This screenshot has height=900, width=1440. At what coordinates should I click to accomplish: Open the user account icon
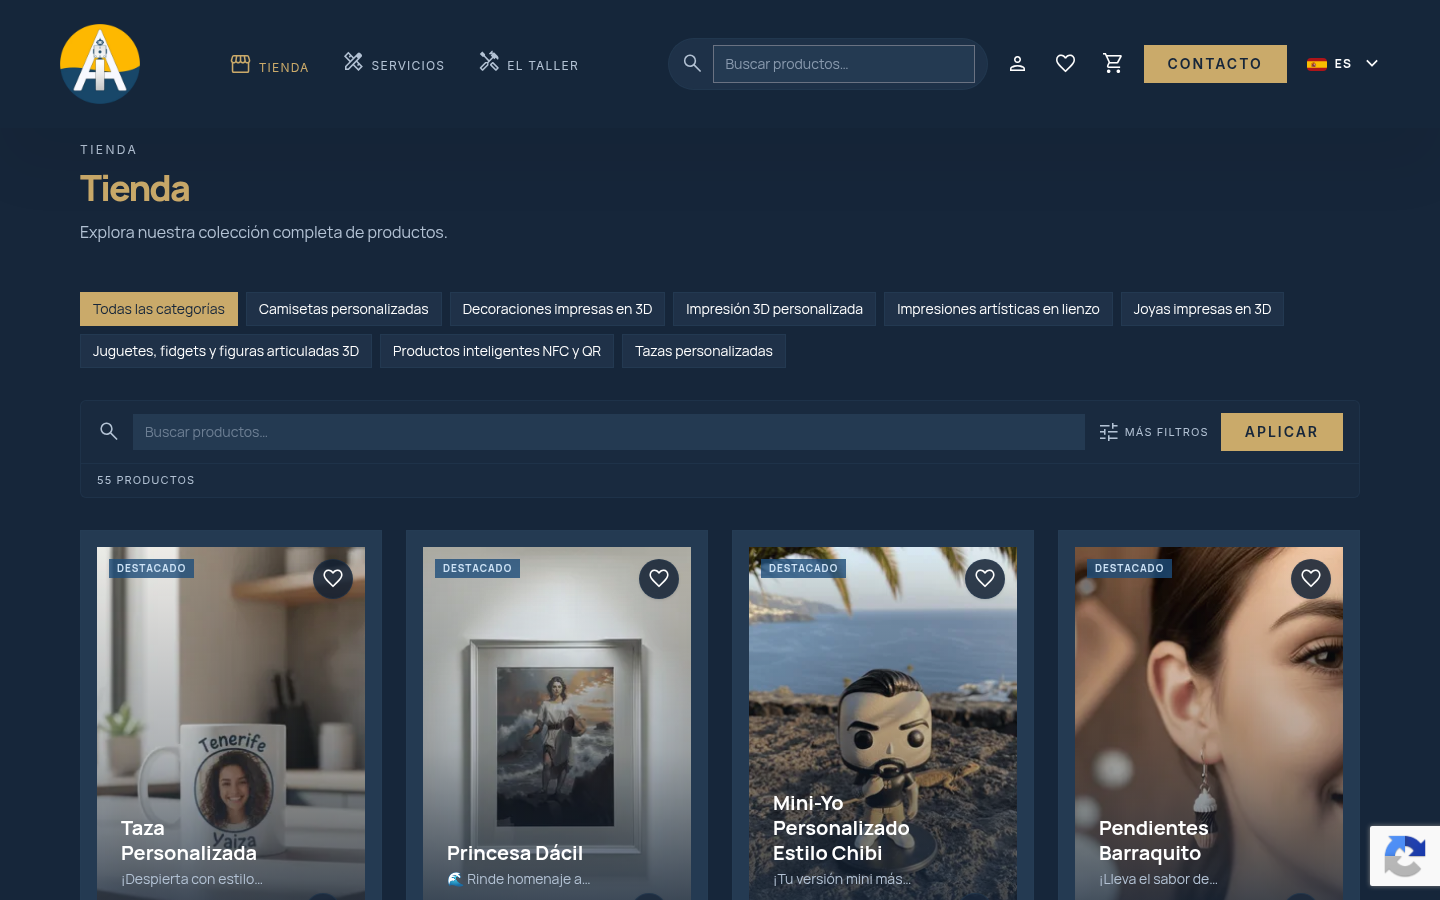point(1017,64)
